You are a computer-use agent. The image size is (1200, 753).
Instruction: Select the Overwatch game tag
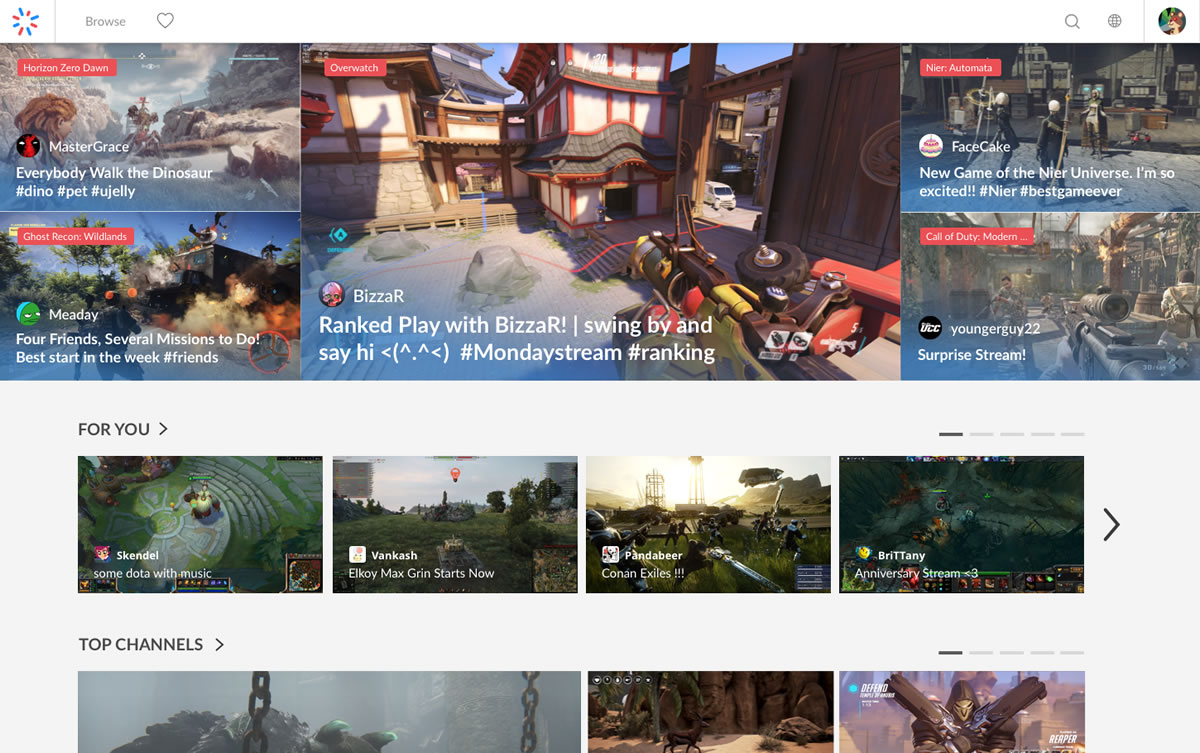click(354, 68)
